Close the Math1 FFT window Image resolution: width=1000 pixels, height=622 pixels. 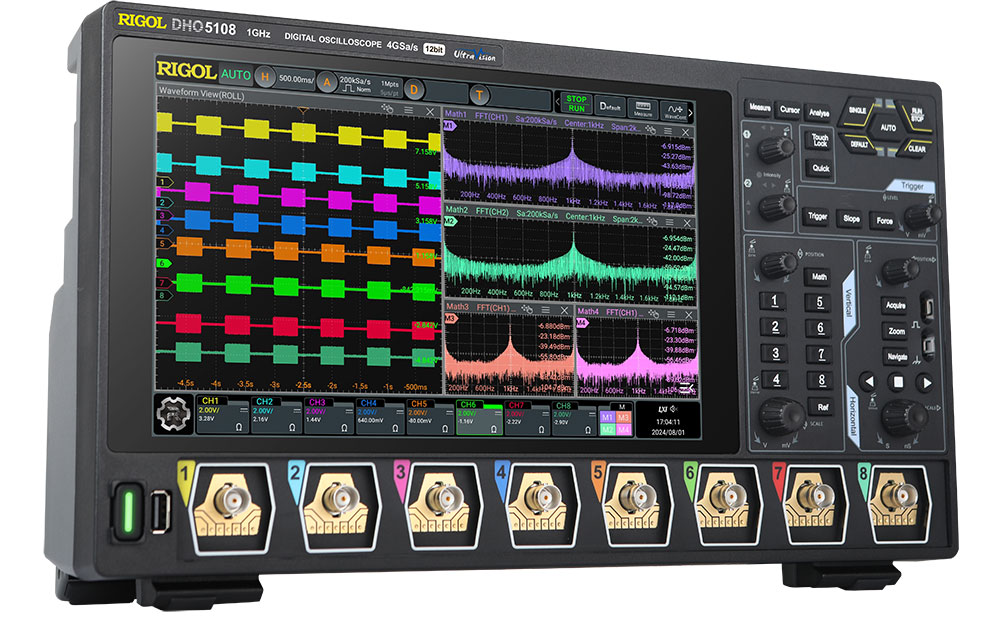click(686, 131)
